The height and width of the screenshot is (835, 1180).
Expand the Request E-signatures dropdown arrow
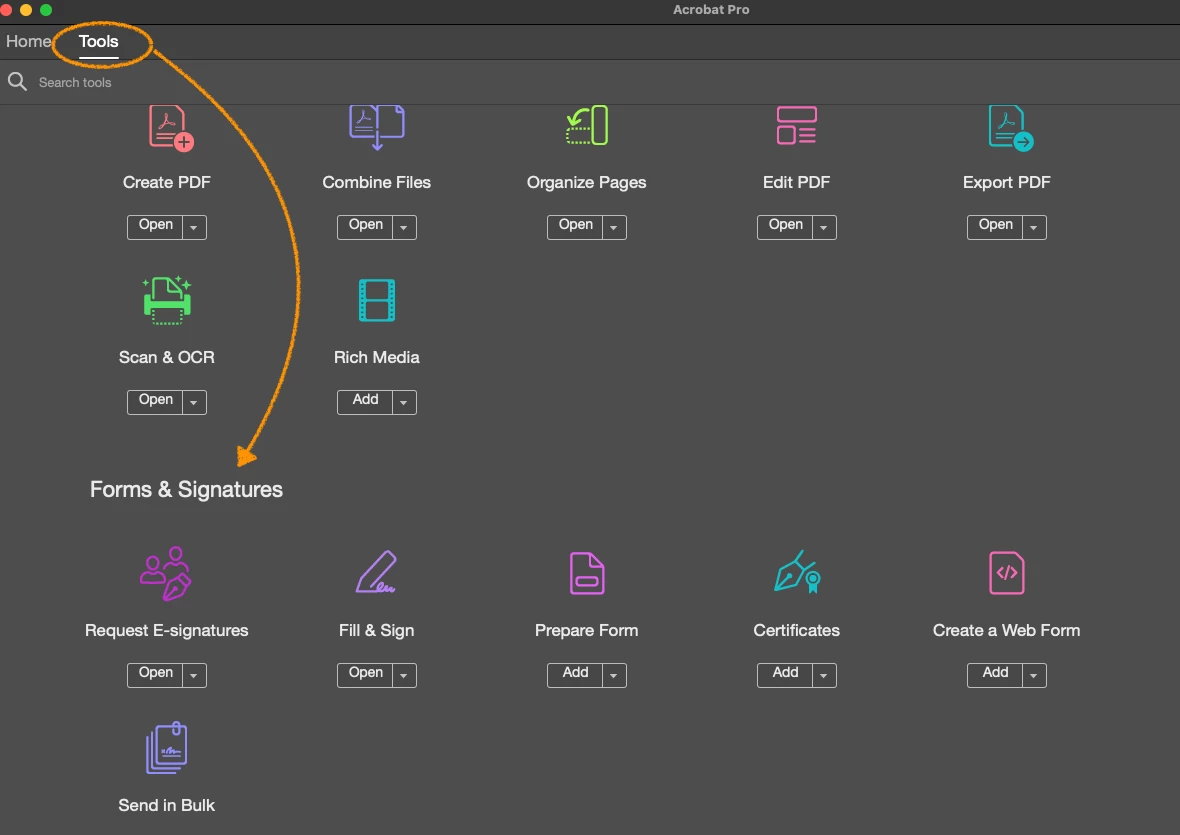click(194, 676)
